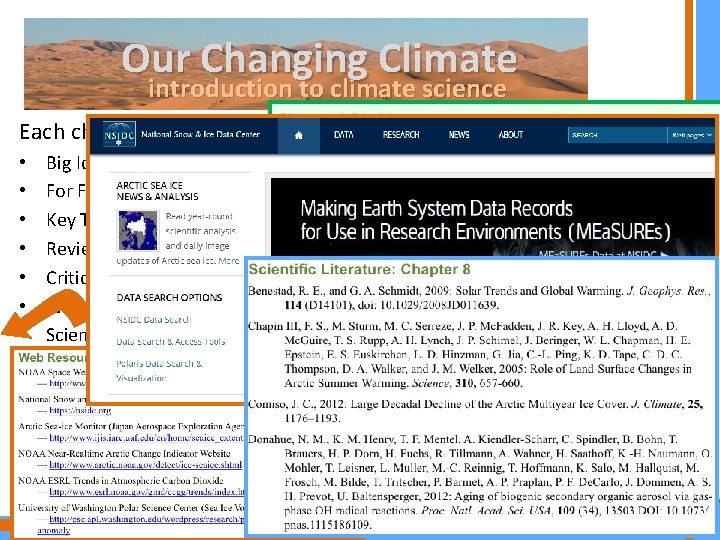
Task: Click the University of Washington Polar Science Center text
Action: coord(131,508)
